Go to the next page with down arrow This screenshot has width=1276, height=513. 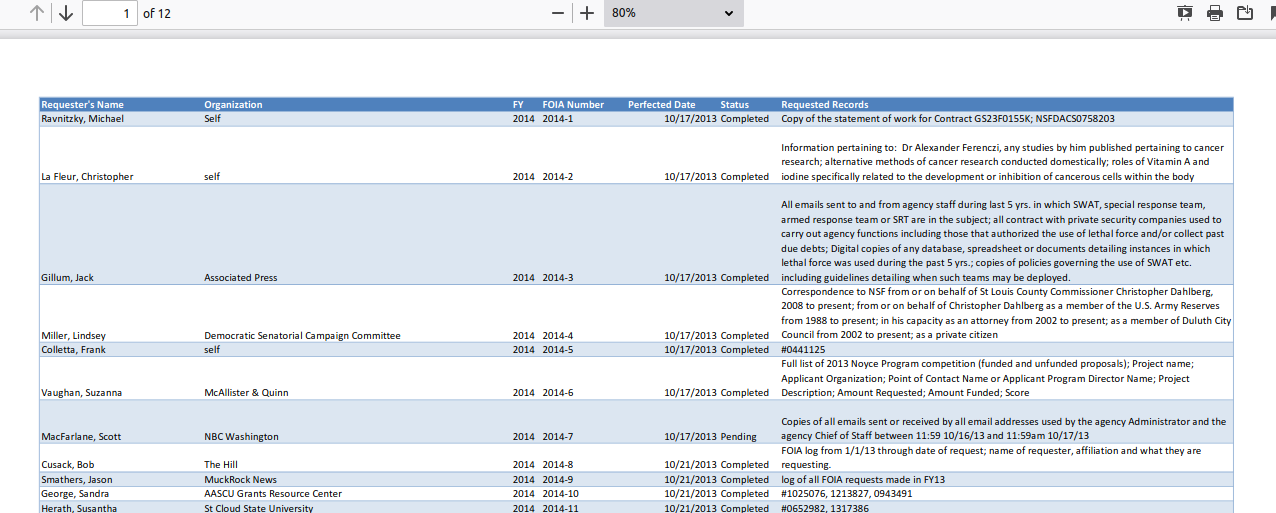click(x=66, y=13)
